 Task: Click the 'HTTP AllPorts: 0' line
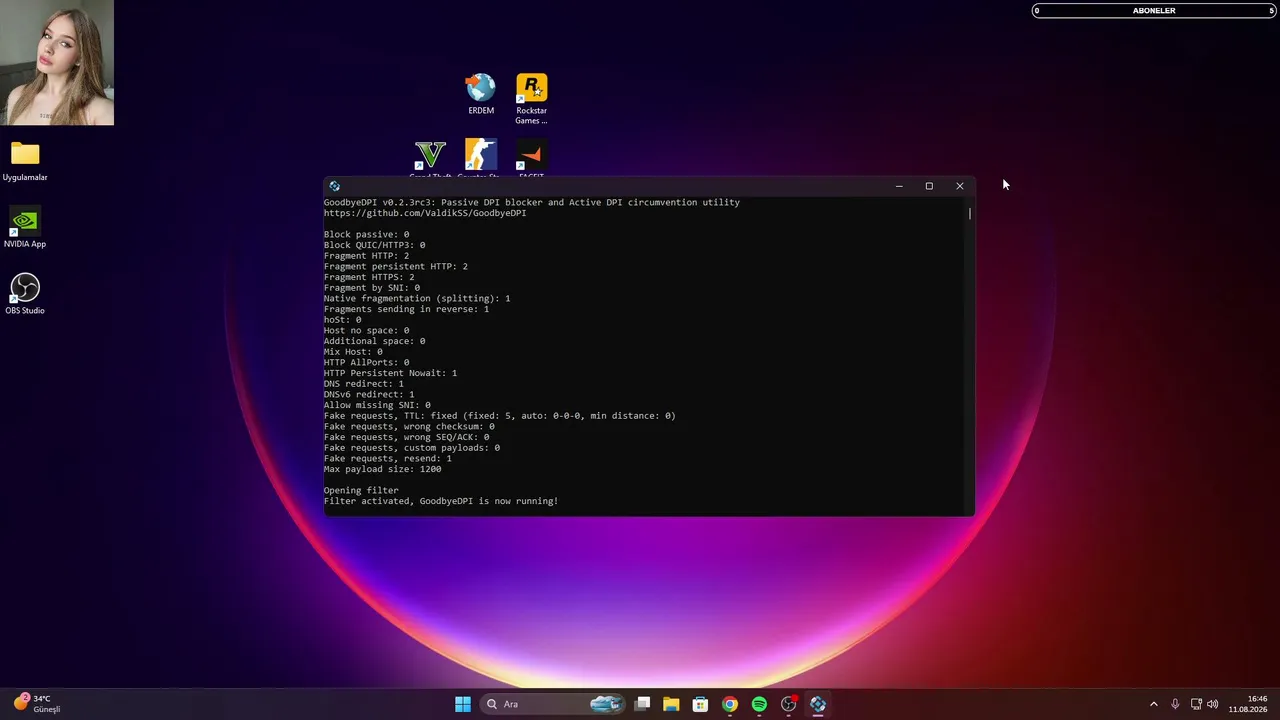(x=366, y=363)
